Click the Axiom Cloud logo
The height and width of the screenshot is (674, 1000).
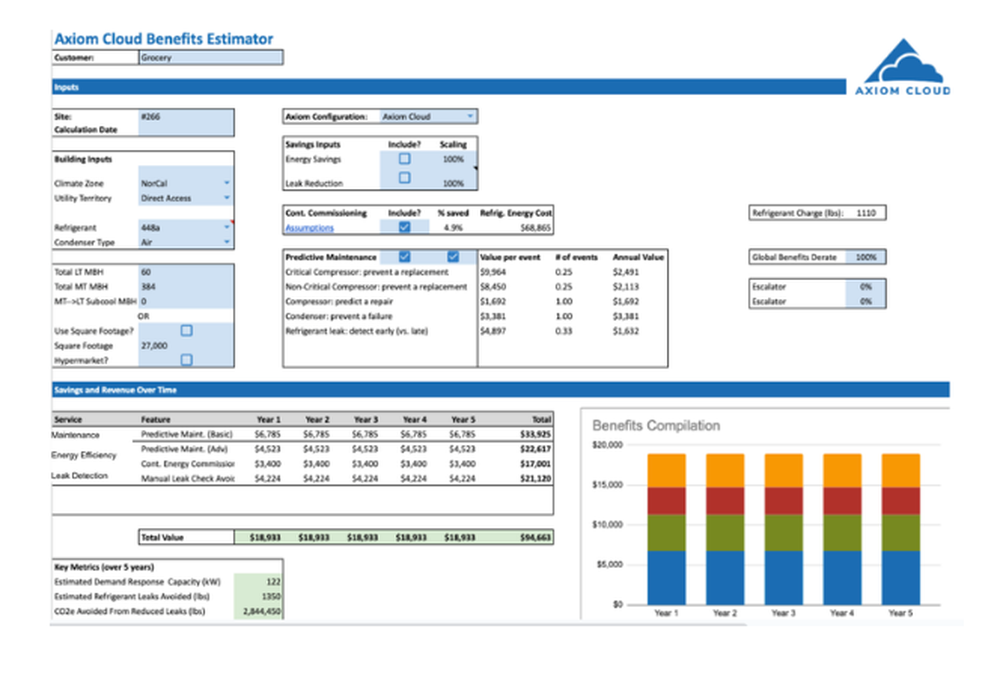(x=902, y=67)
